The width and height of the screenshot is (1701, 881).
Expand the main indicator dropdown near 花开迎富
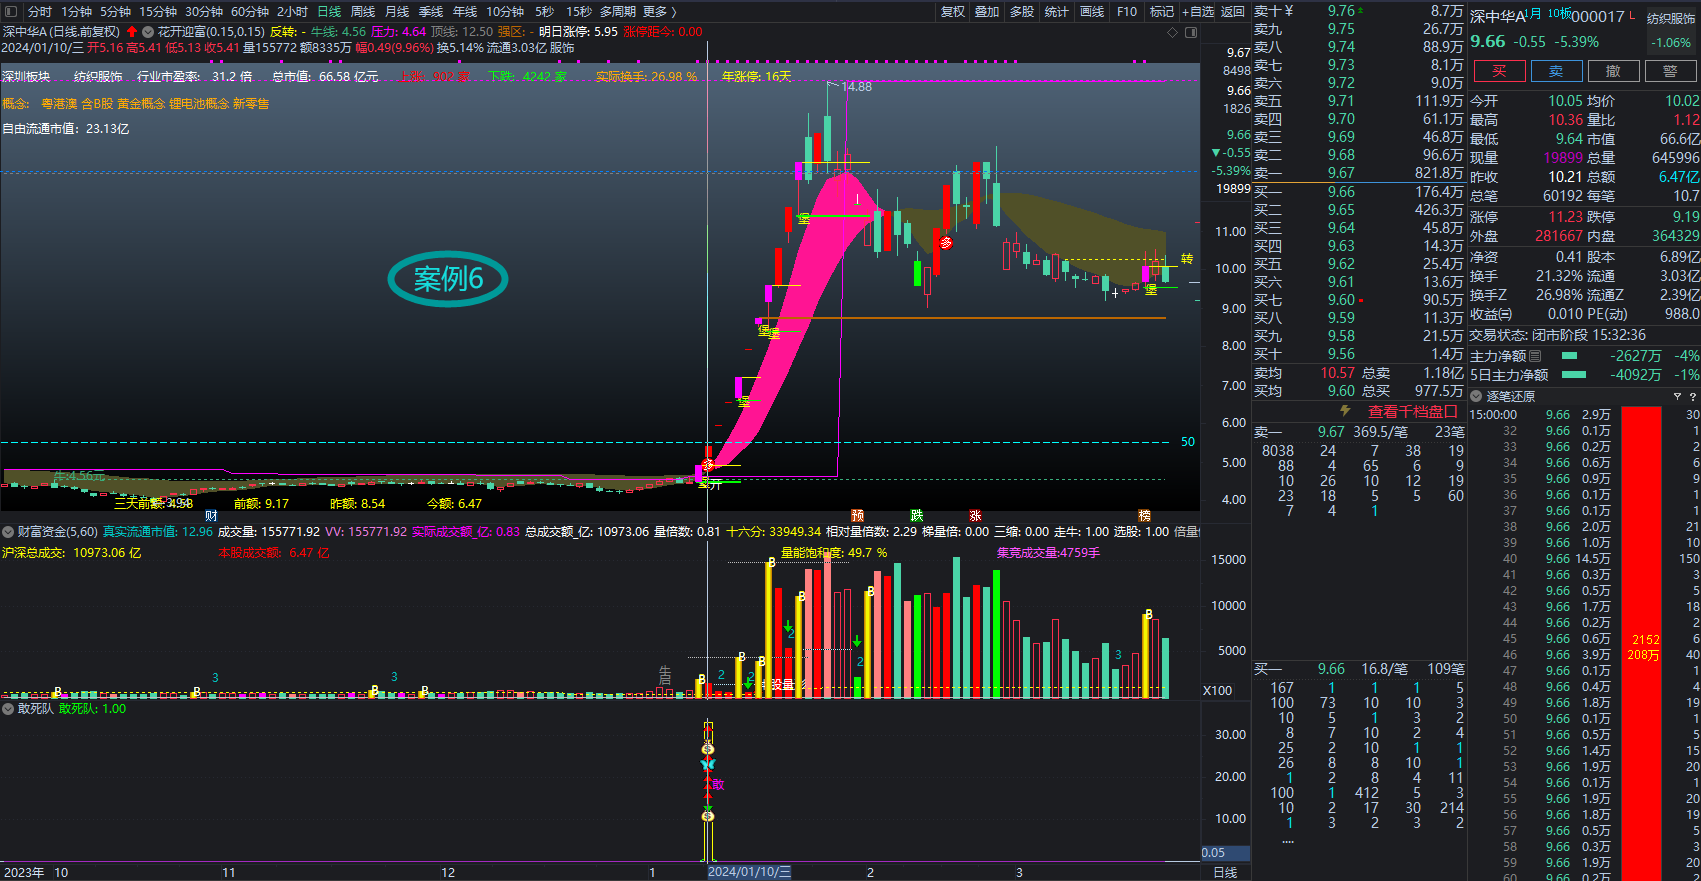tap(148, 32)
